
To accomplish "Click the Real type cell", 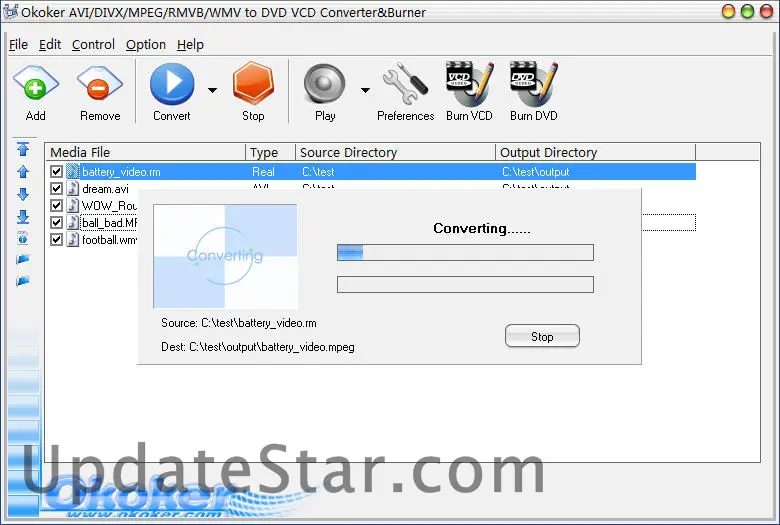I will coord(263,172).
